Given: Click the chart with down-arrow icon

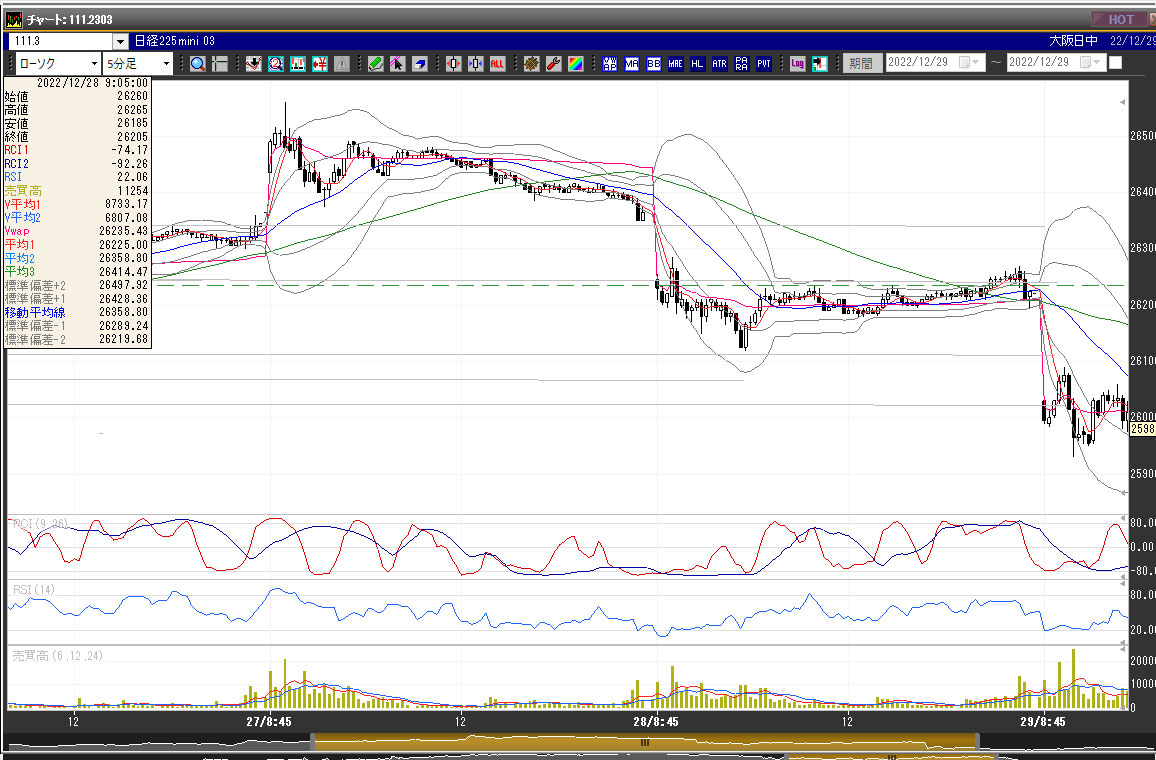Looking at the screenshot, I should (254, 64).
